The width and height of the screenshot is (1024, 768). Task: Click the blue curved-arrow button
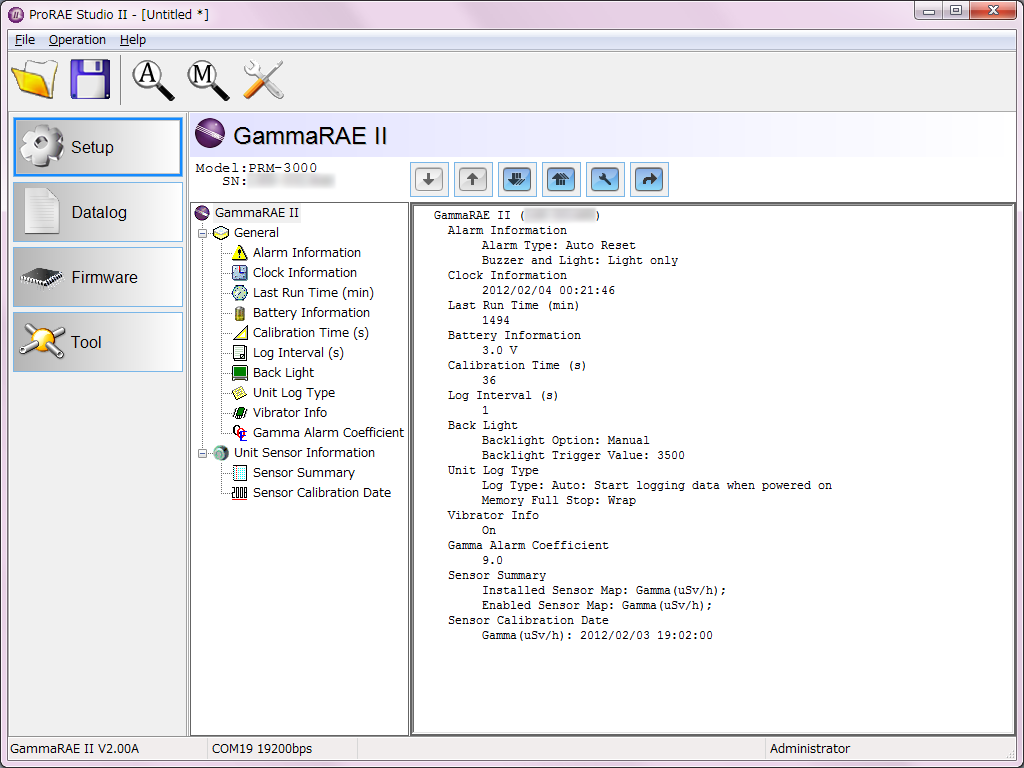[649, 179]
